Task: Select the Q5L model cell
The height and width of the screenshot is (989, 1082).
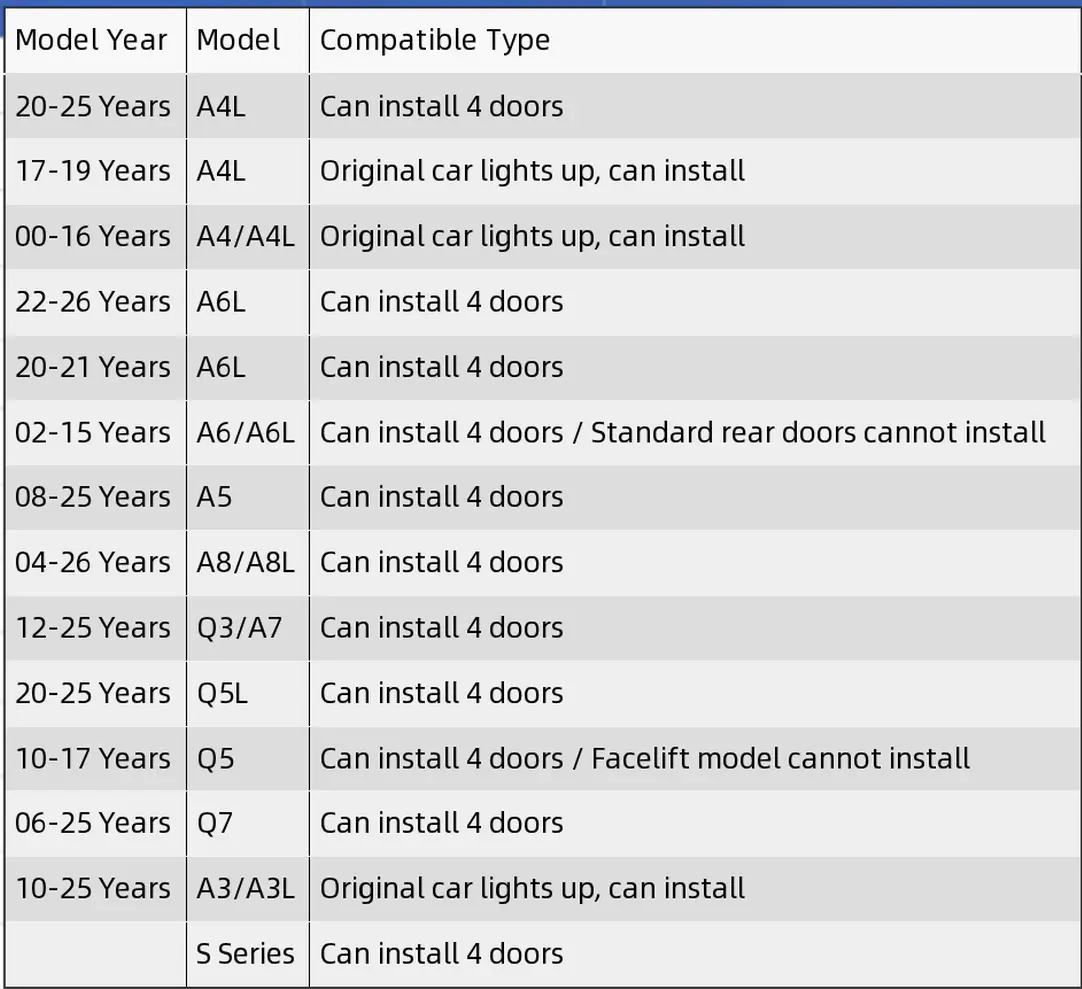Action: (222, 693)
